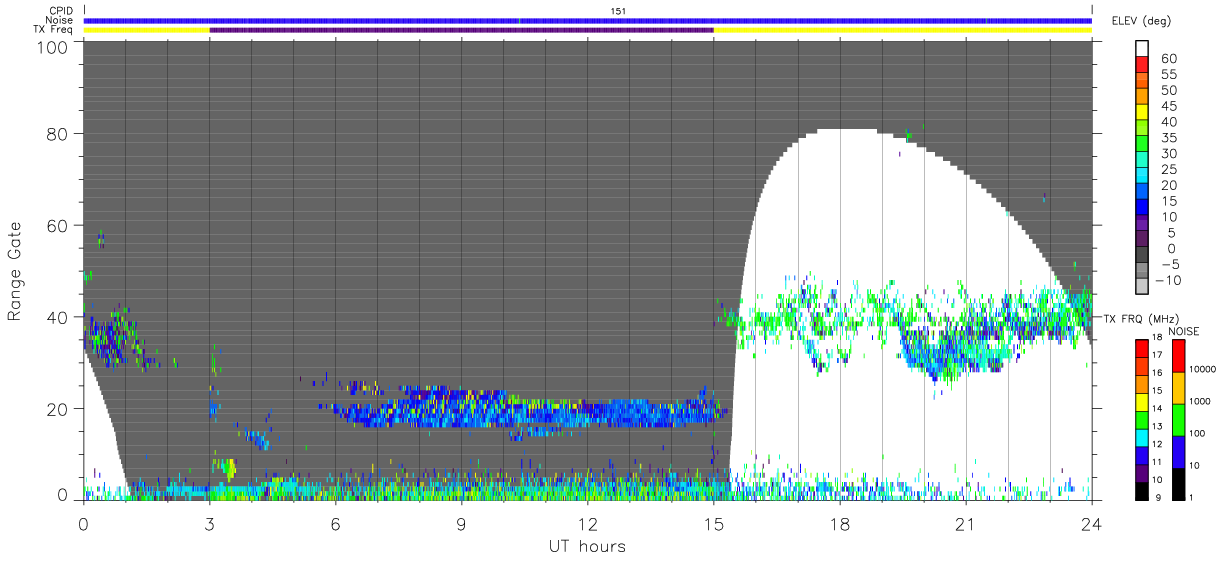Click ELEV colorbar value 30
The width and height of the screenshot is (1228, 567).
click(1171, 154)
